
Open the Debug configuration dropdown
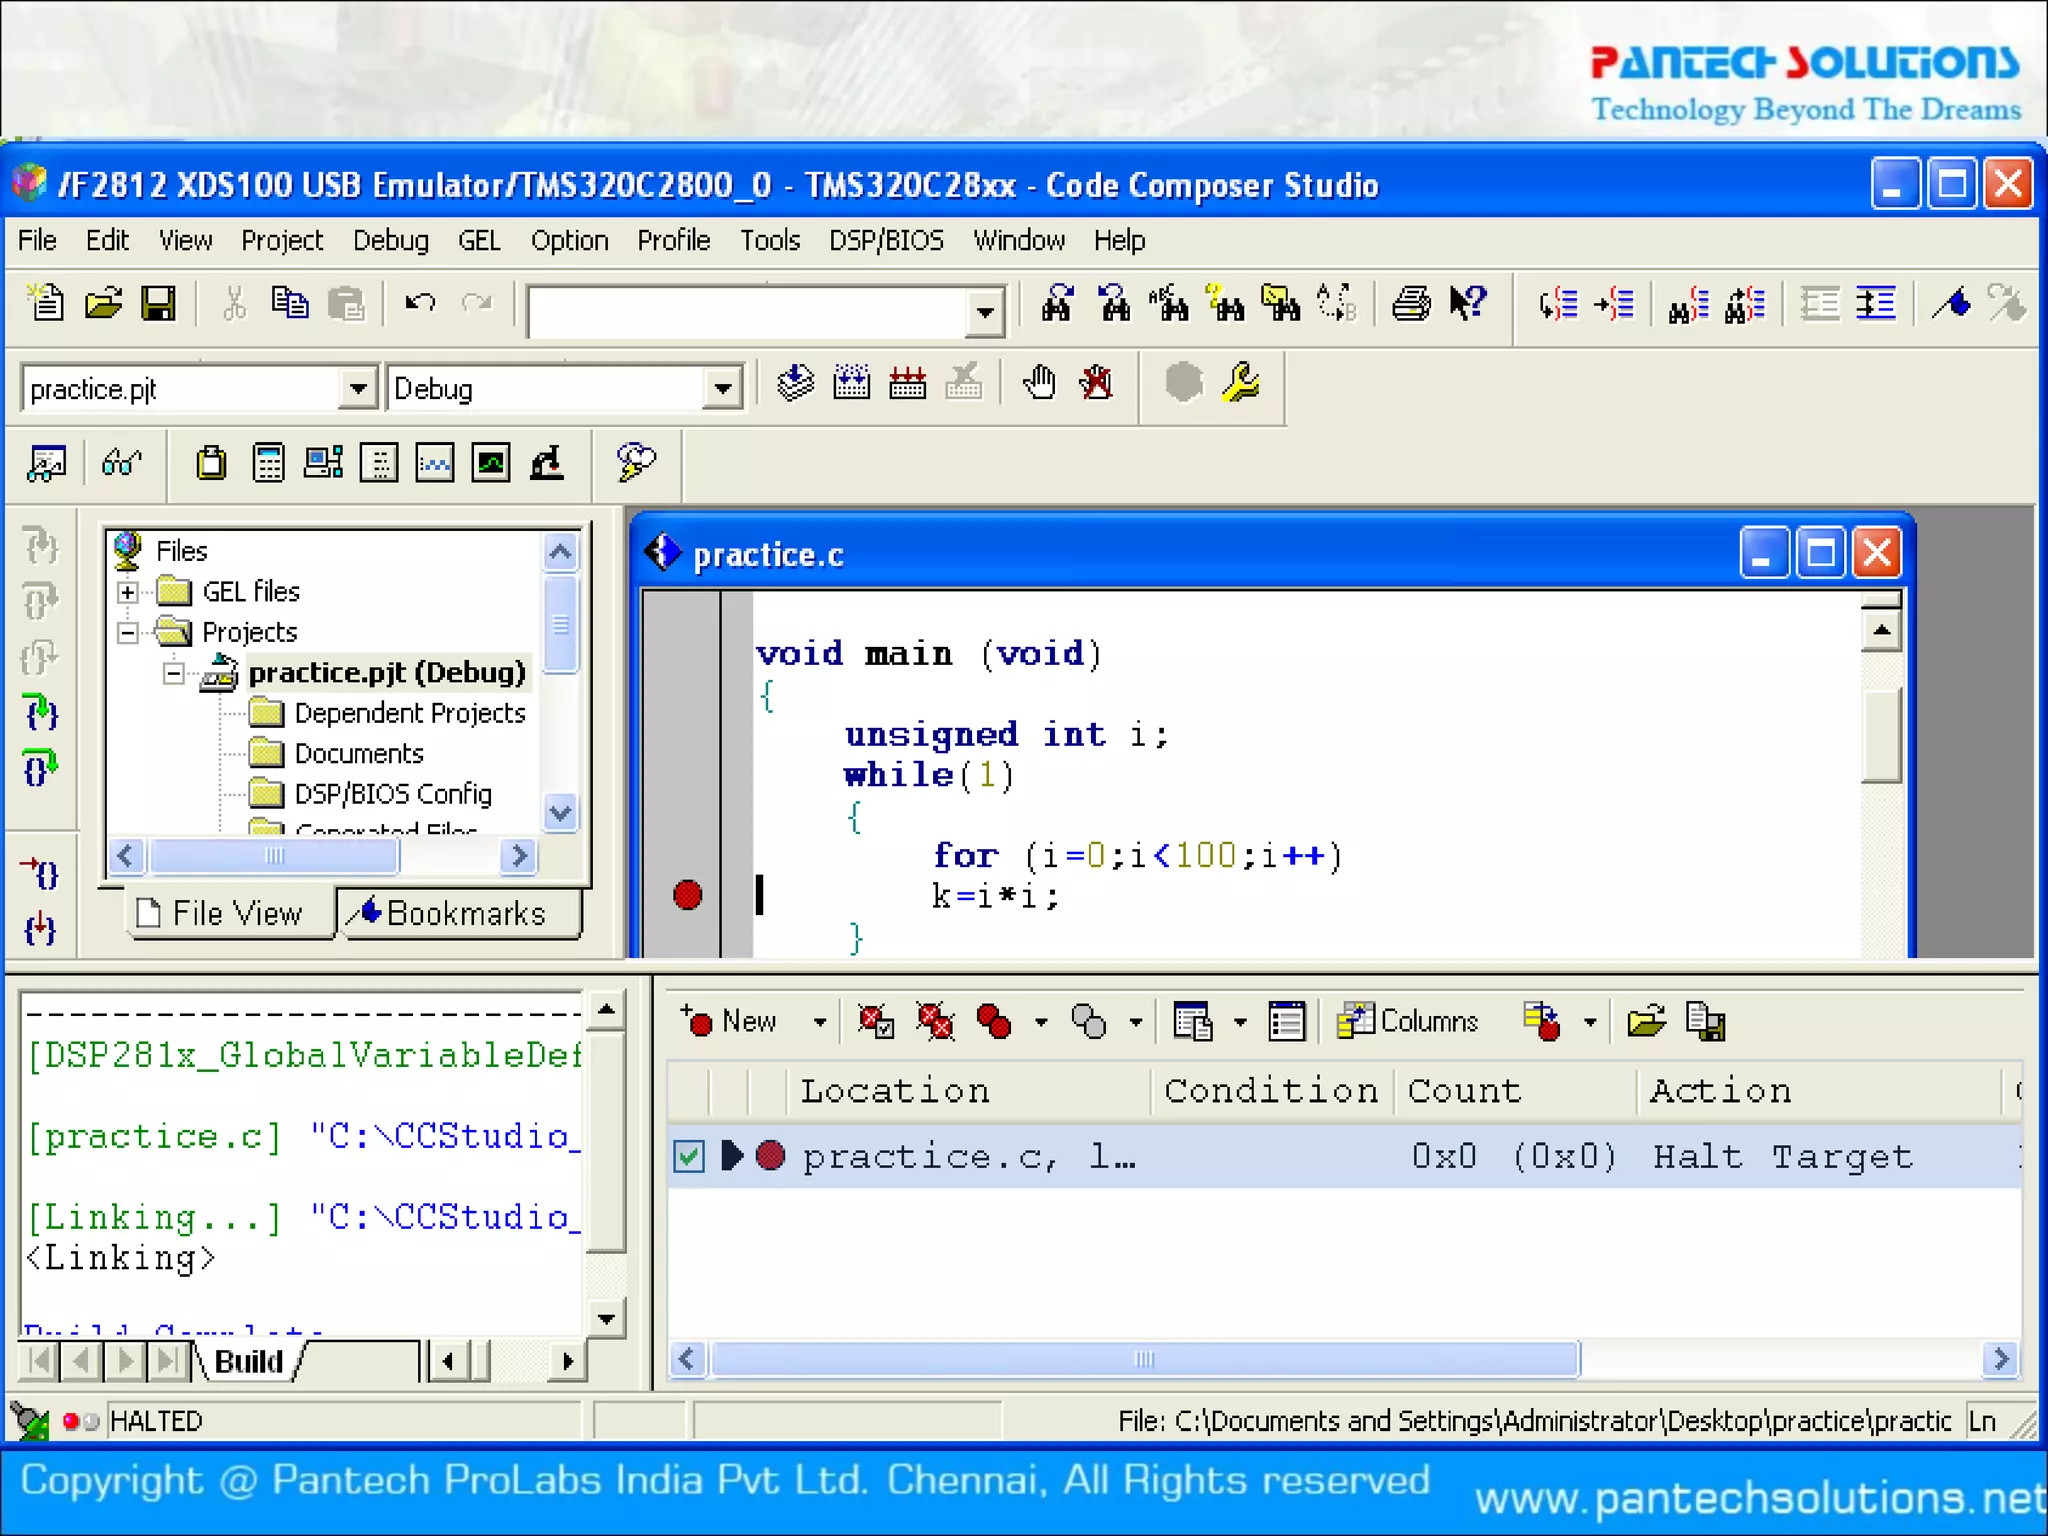[721, 388]
